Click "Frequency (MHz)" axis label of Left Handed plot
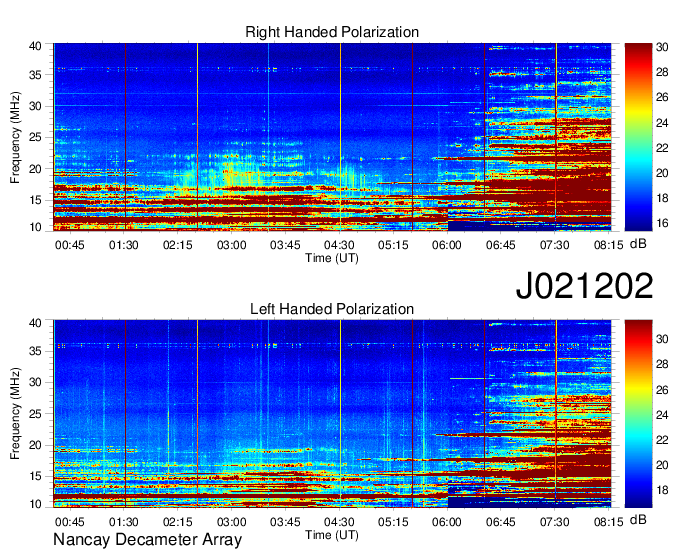The height and width of the screenshot is (552, 680). (15, 414)
